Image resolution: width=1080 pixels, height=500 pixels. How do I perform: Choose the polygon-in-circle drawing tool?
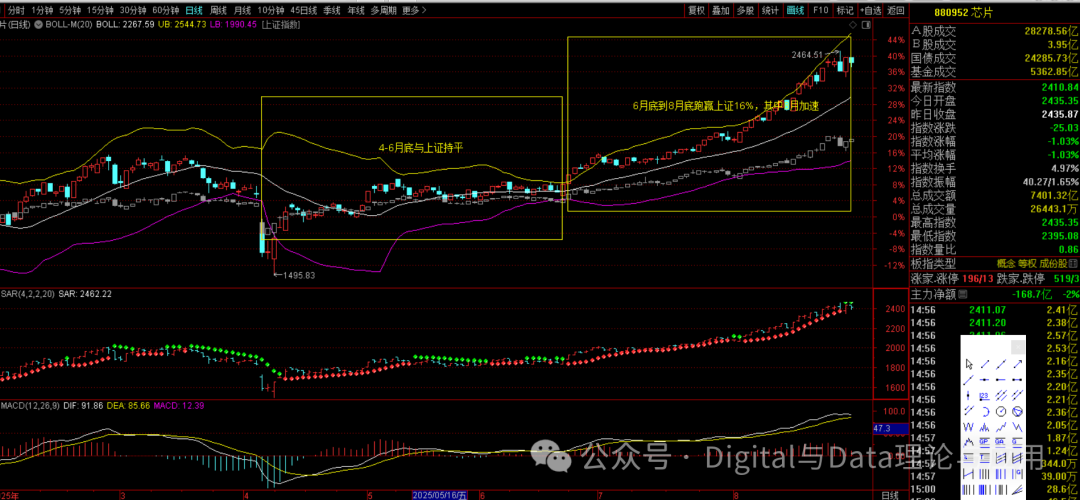[1017, 411]
